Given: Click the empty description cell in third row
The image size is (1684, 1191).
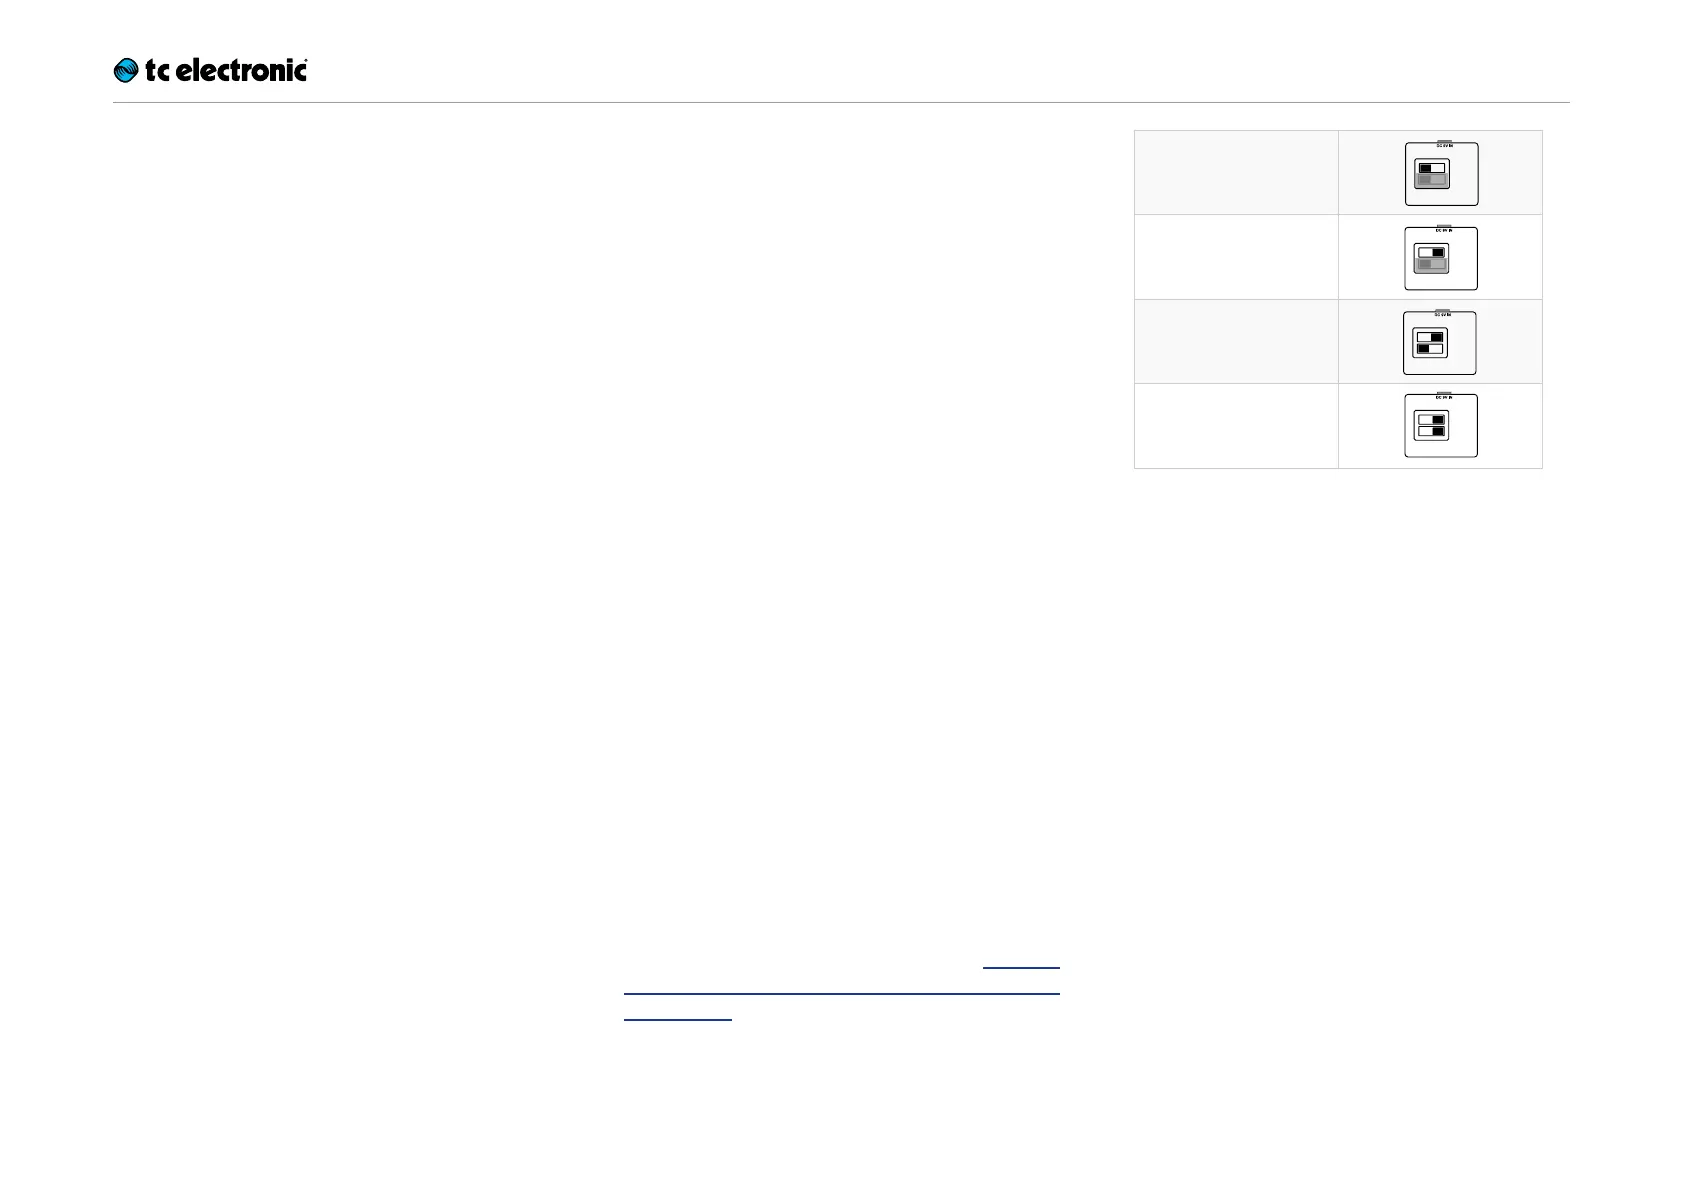Looking at the screenshot, I should point(1236,341).
